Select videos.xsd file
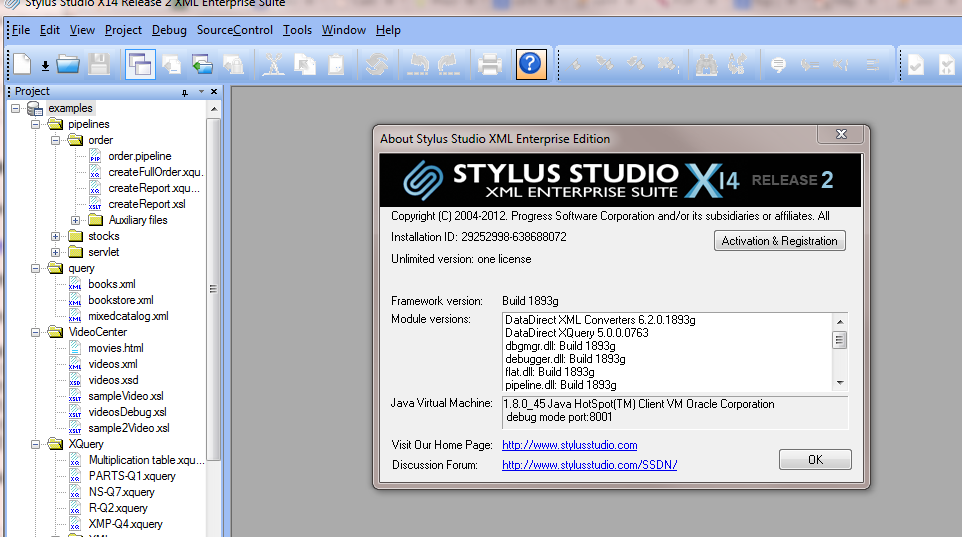962x537 pixels. pos(114,380)
